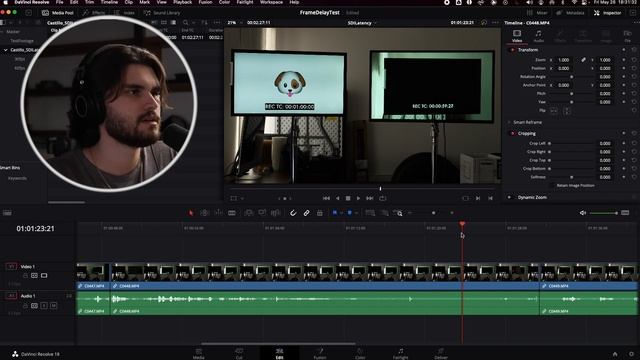Screen dimensions: 640x360
Task: Toggle the Position Lock padlock icon
Action: click(x=320, y=213)
